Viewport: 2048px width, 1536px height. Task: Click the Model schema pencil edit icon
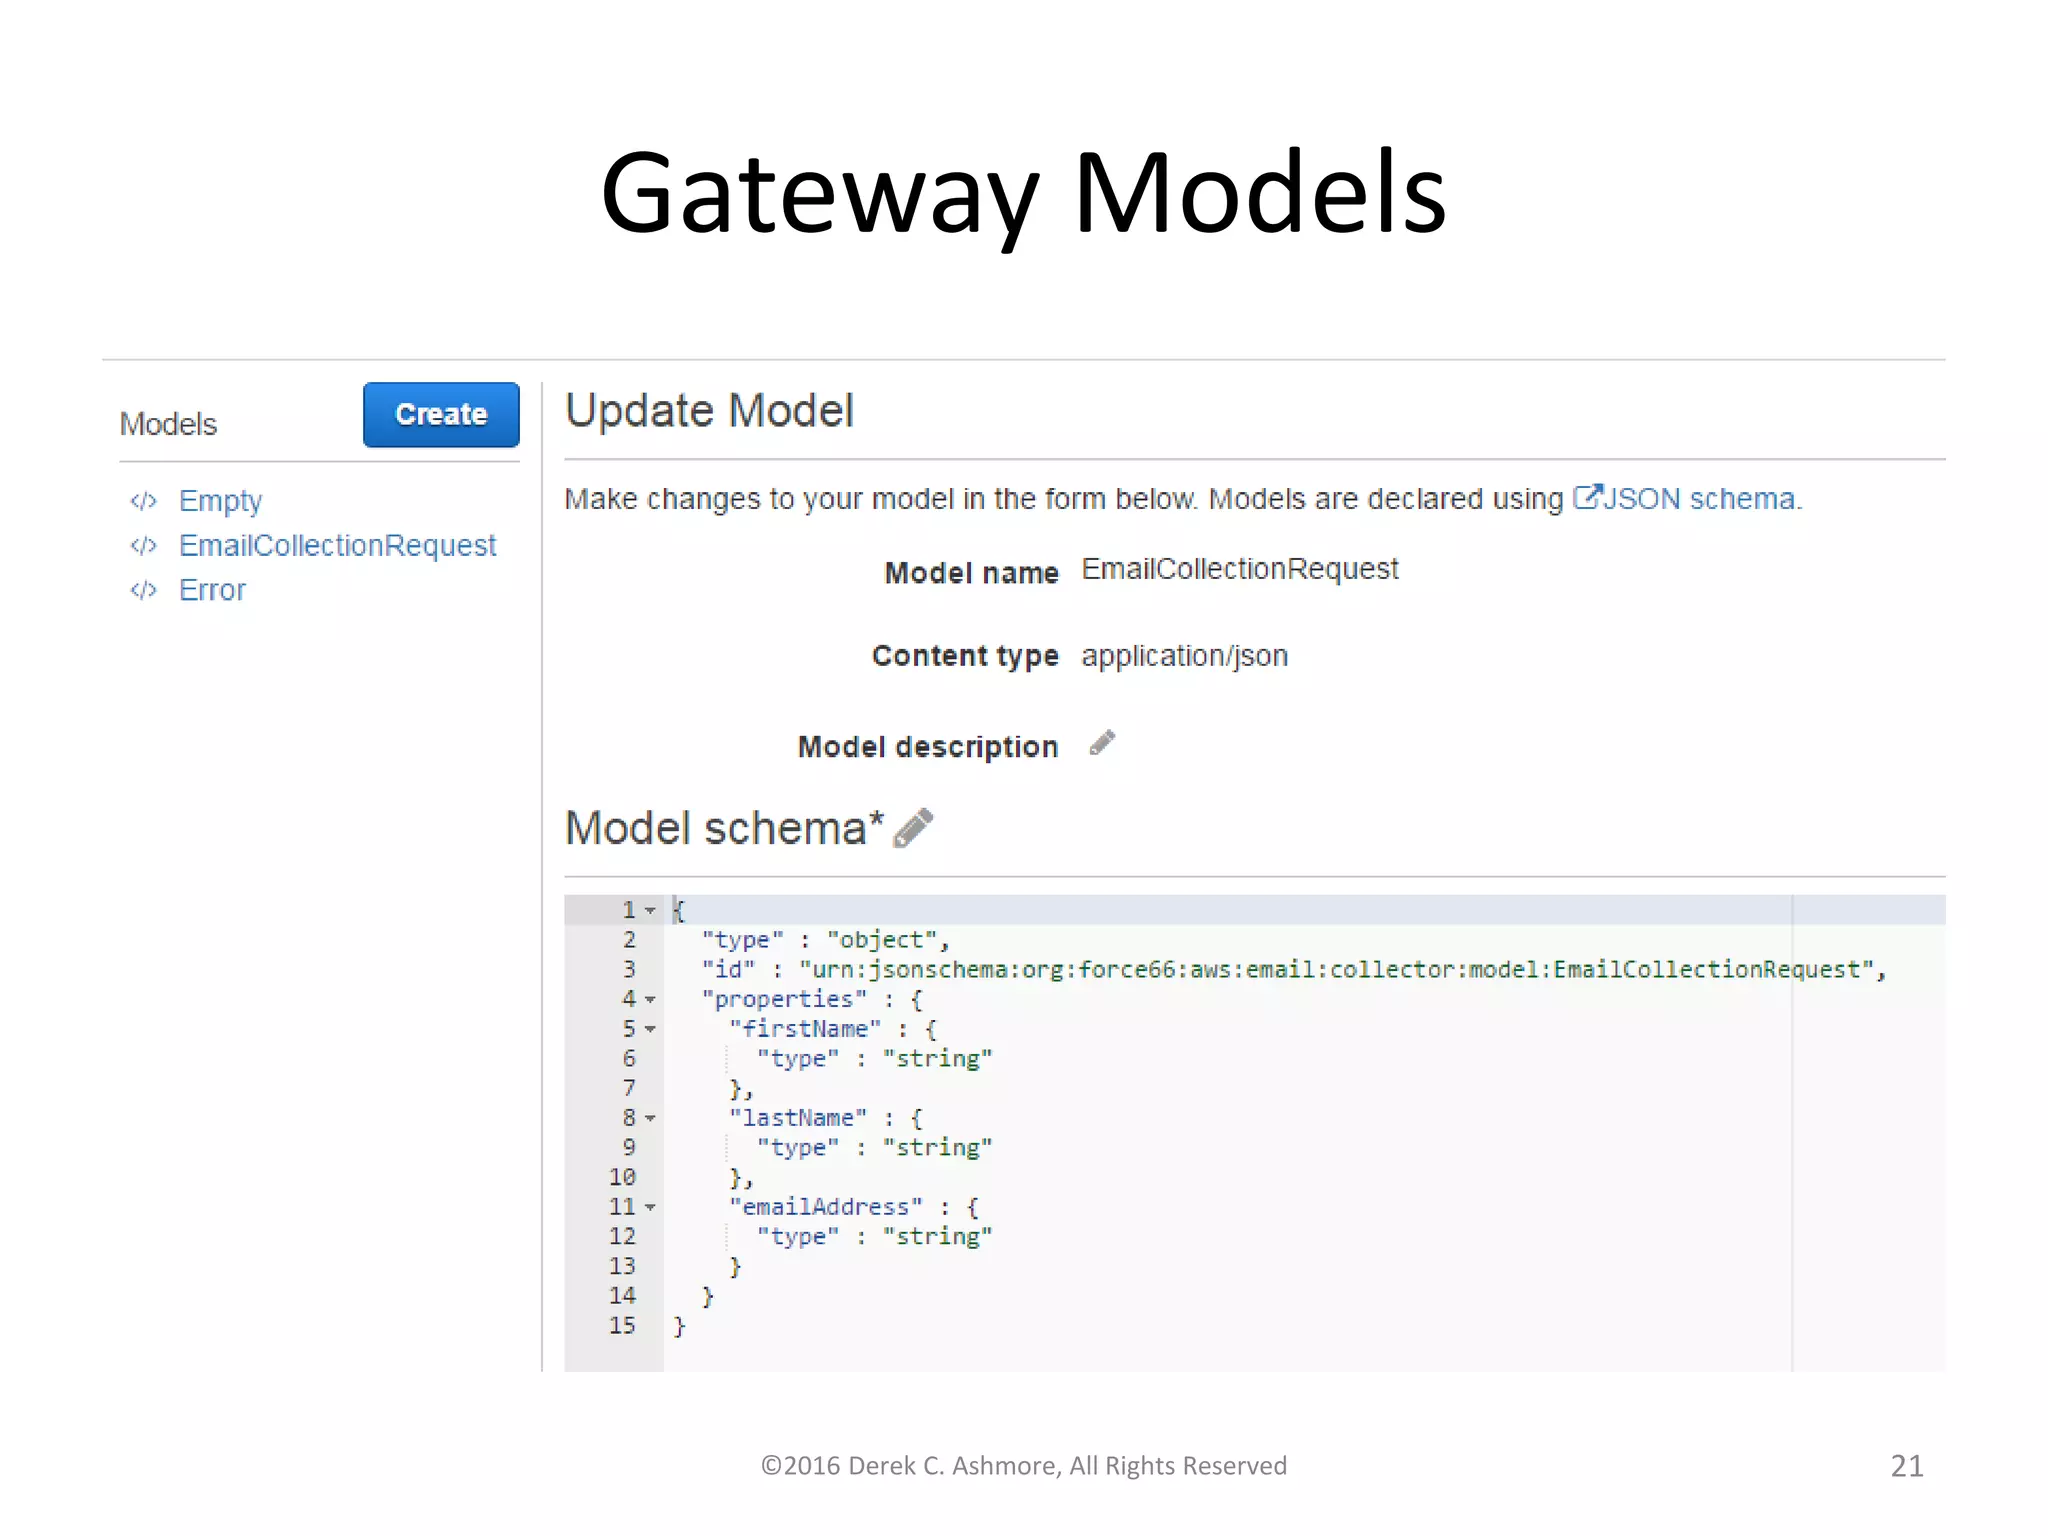pyautogui.click(x=912, y=828)
